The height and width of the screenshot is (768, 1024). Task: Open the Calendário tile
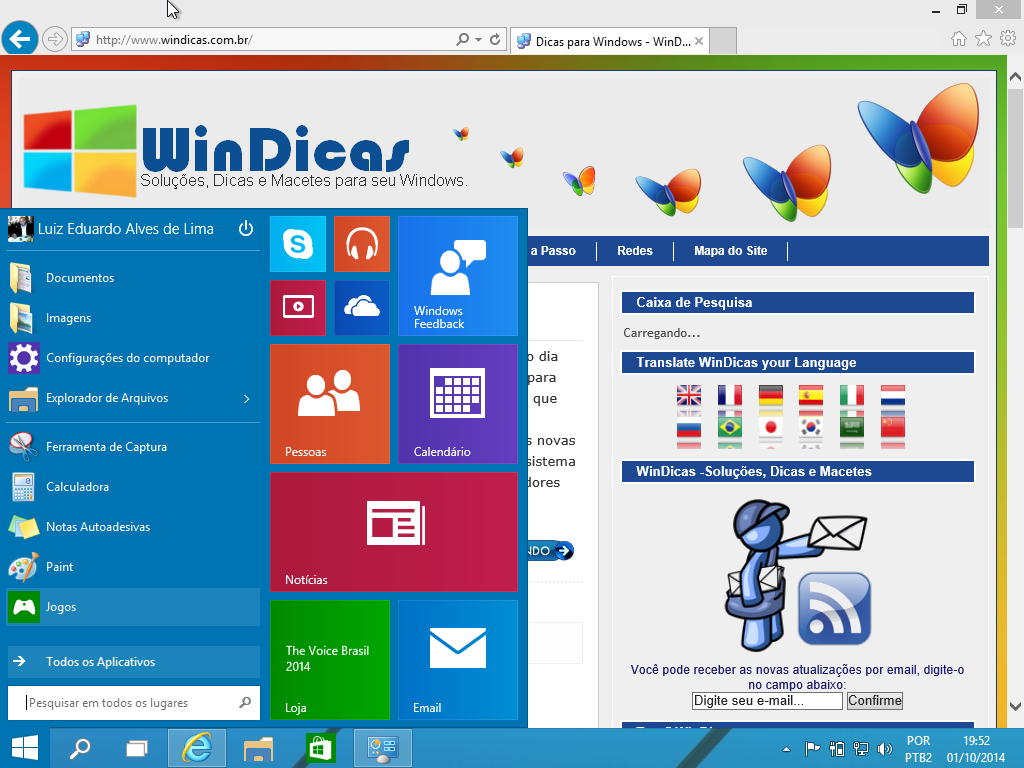[458, 404]
